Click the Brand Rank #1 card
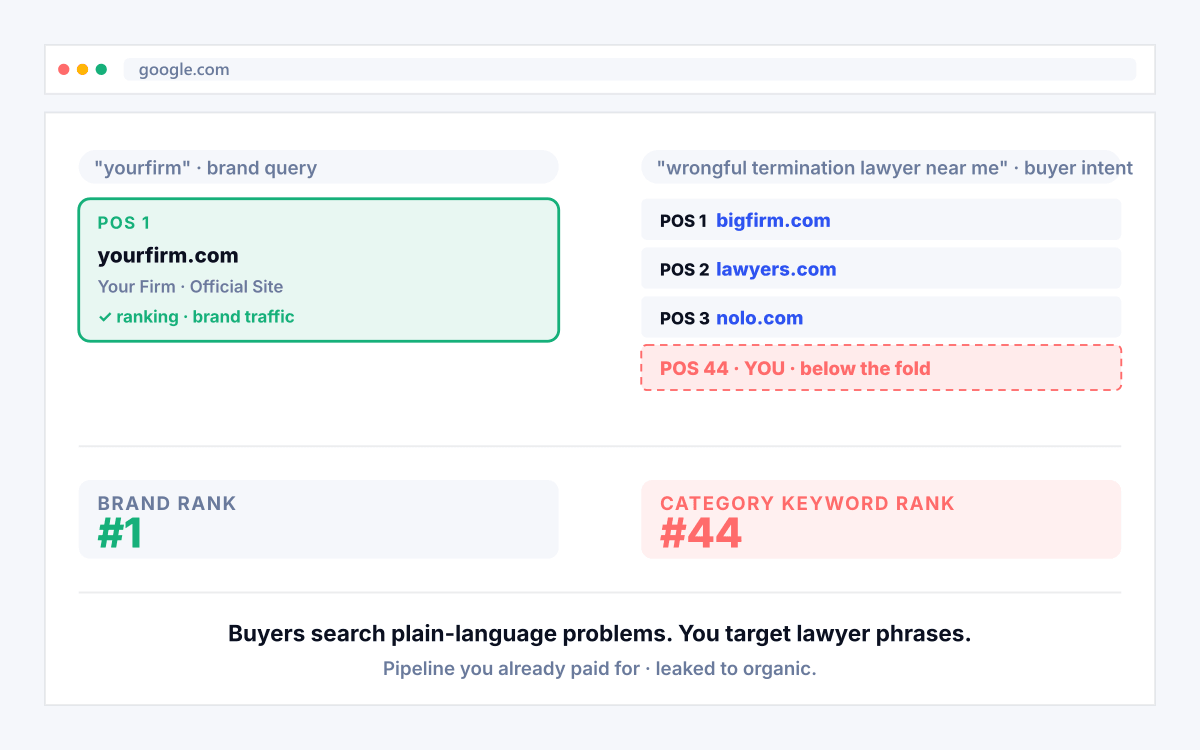This screenshot has height=750, width=1200. click(318, 519)
